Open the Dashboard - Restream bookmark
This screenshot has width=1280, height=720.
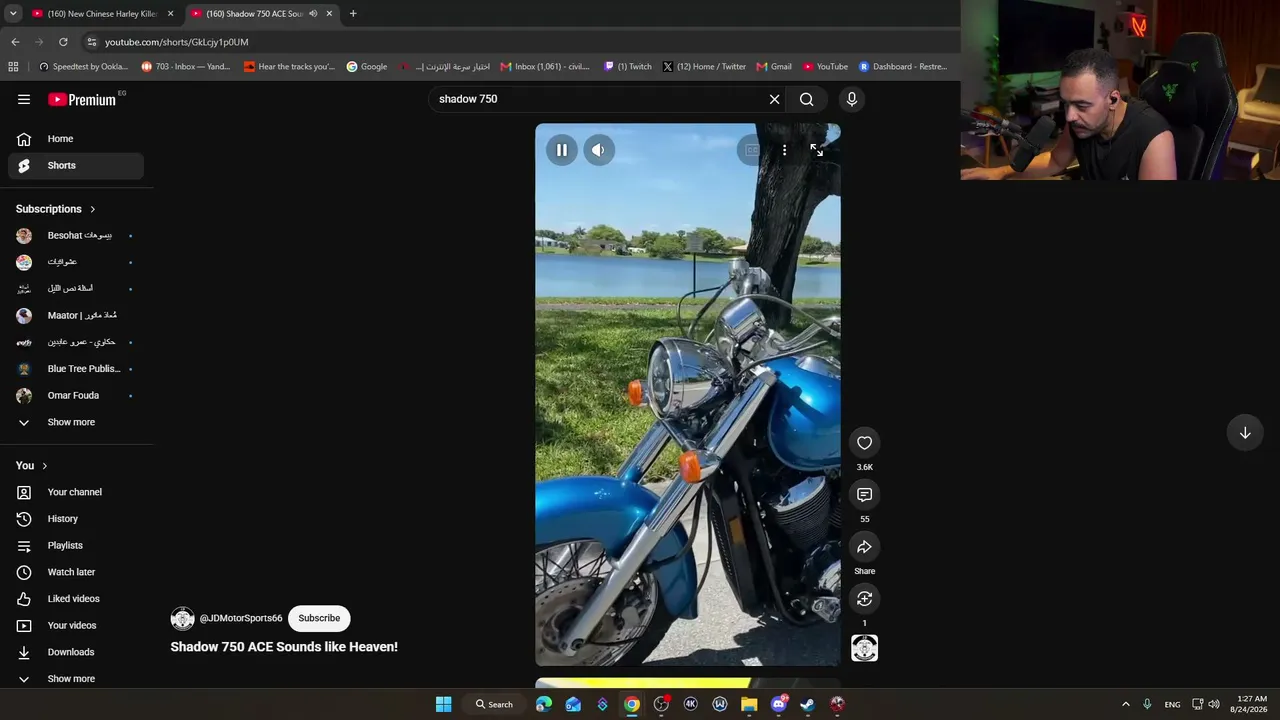tap(903, 67)
